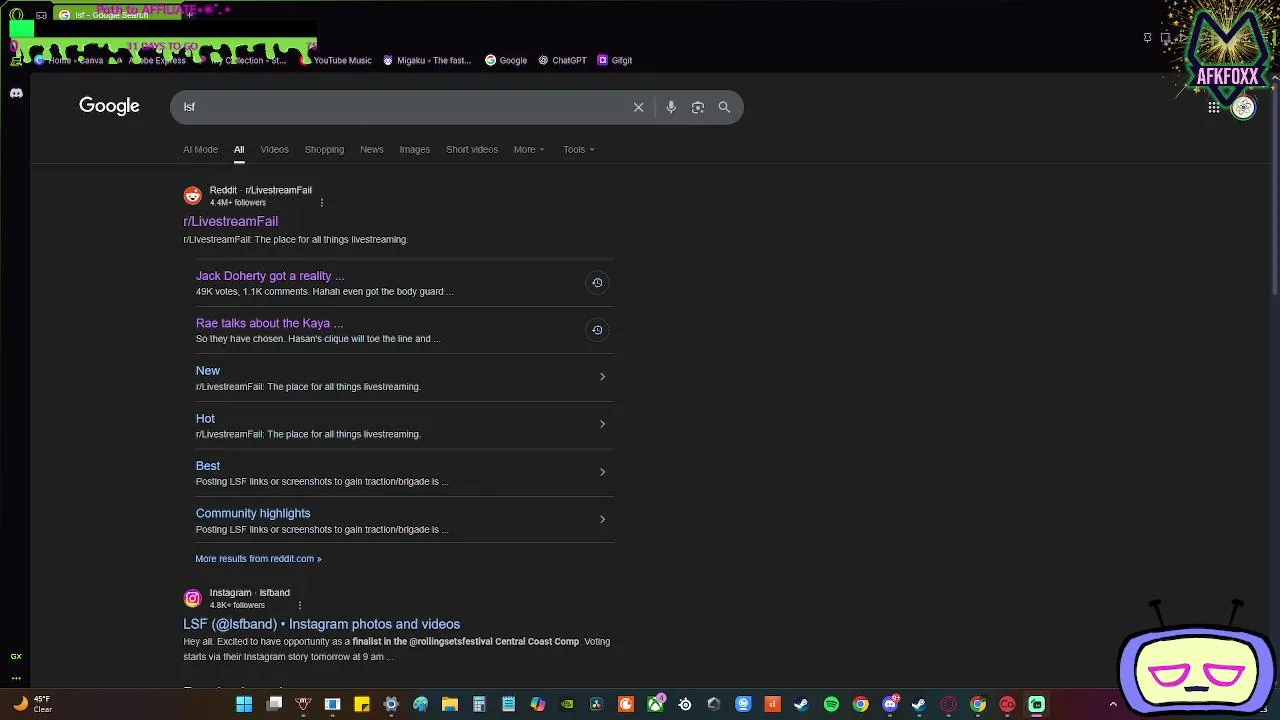The width and height of the screenshot is (1280, 720).
Task: Clear the search box with the X
Action: (638, 107)
